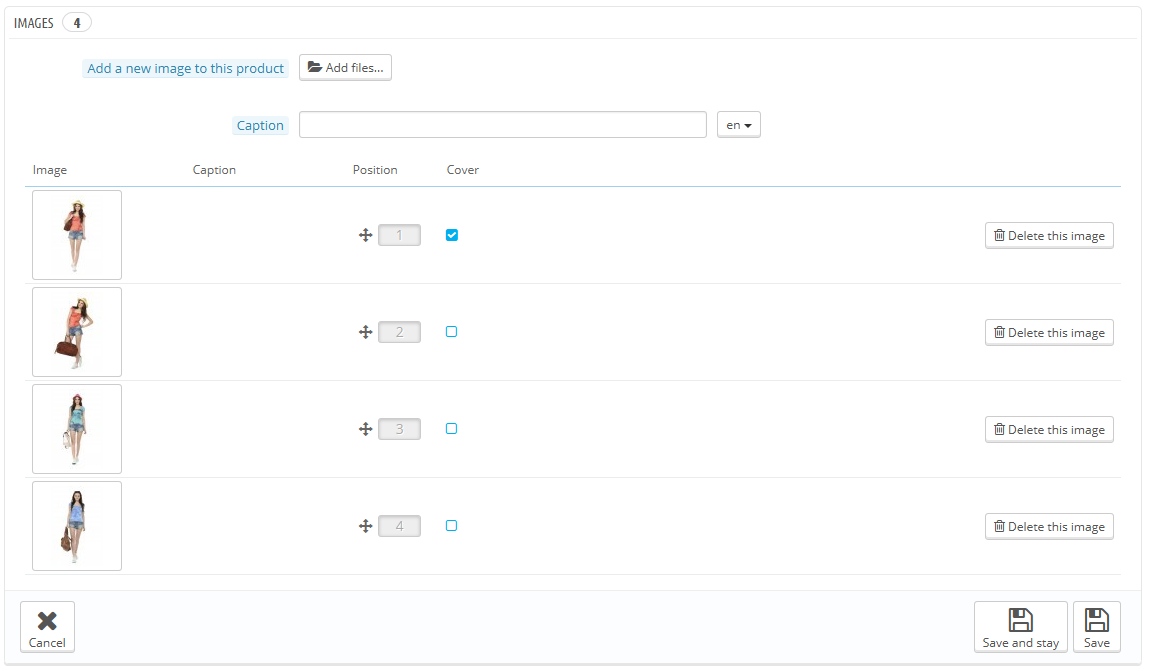This screenshot has width=1152, height=671.
Task: Click the position 2 number field
Action: 400,332
